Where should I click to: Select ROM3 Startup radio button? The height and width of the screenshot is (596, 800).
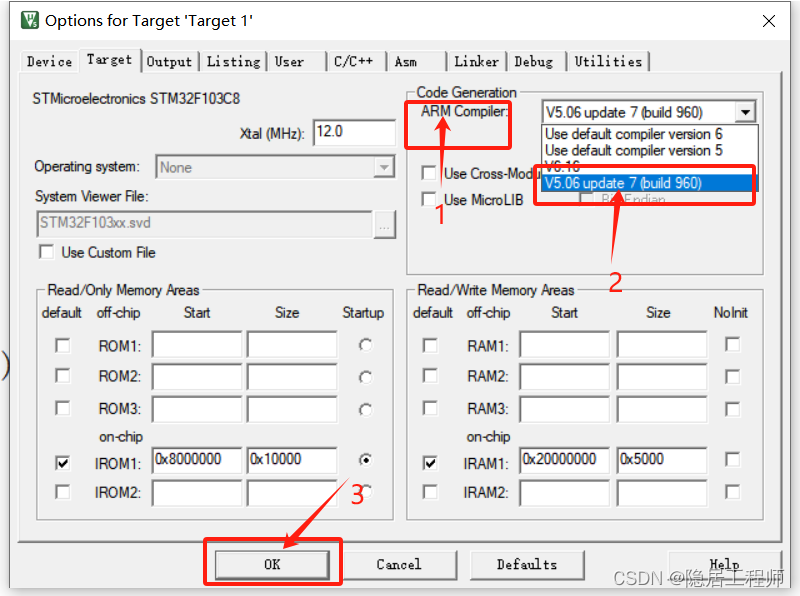point(365,409)
